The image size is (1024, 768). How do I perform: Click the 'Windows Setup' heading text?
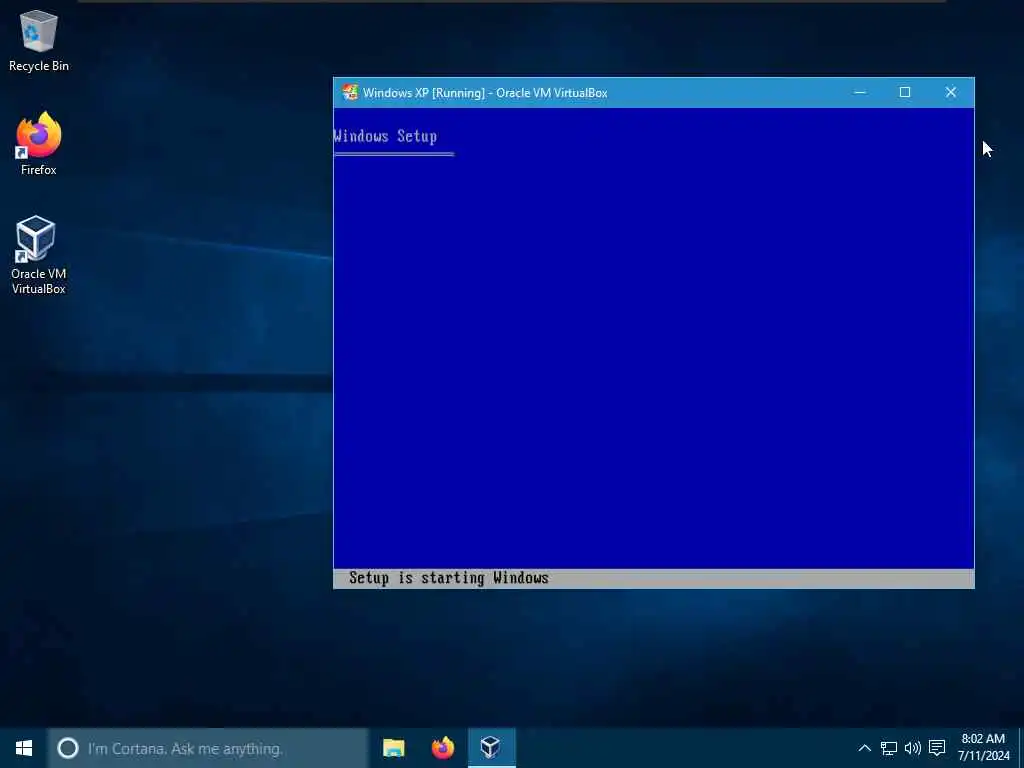pyautogui.click(x=385, y=136)
